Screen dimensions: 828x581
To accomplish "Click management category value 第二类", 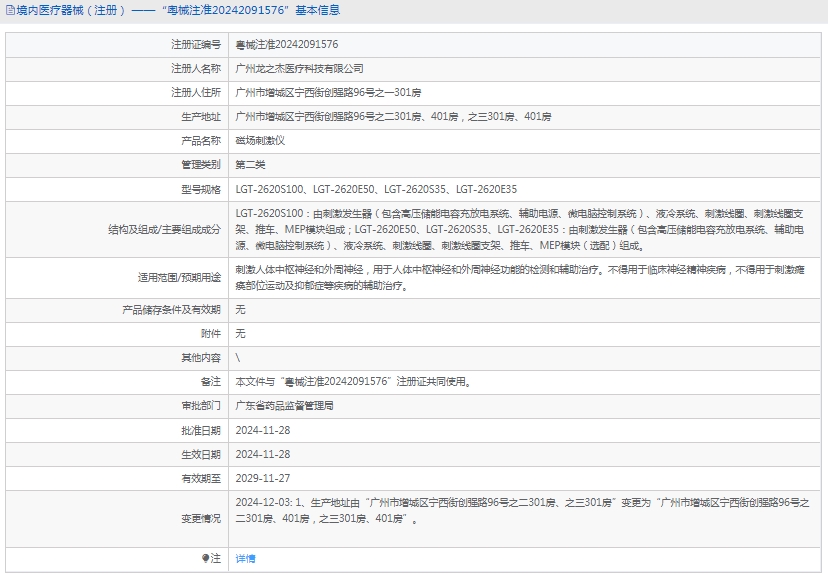I will tap(250, 165).
